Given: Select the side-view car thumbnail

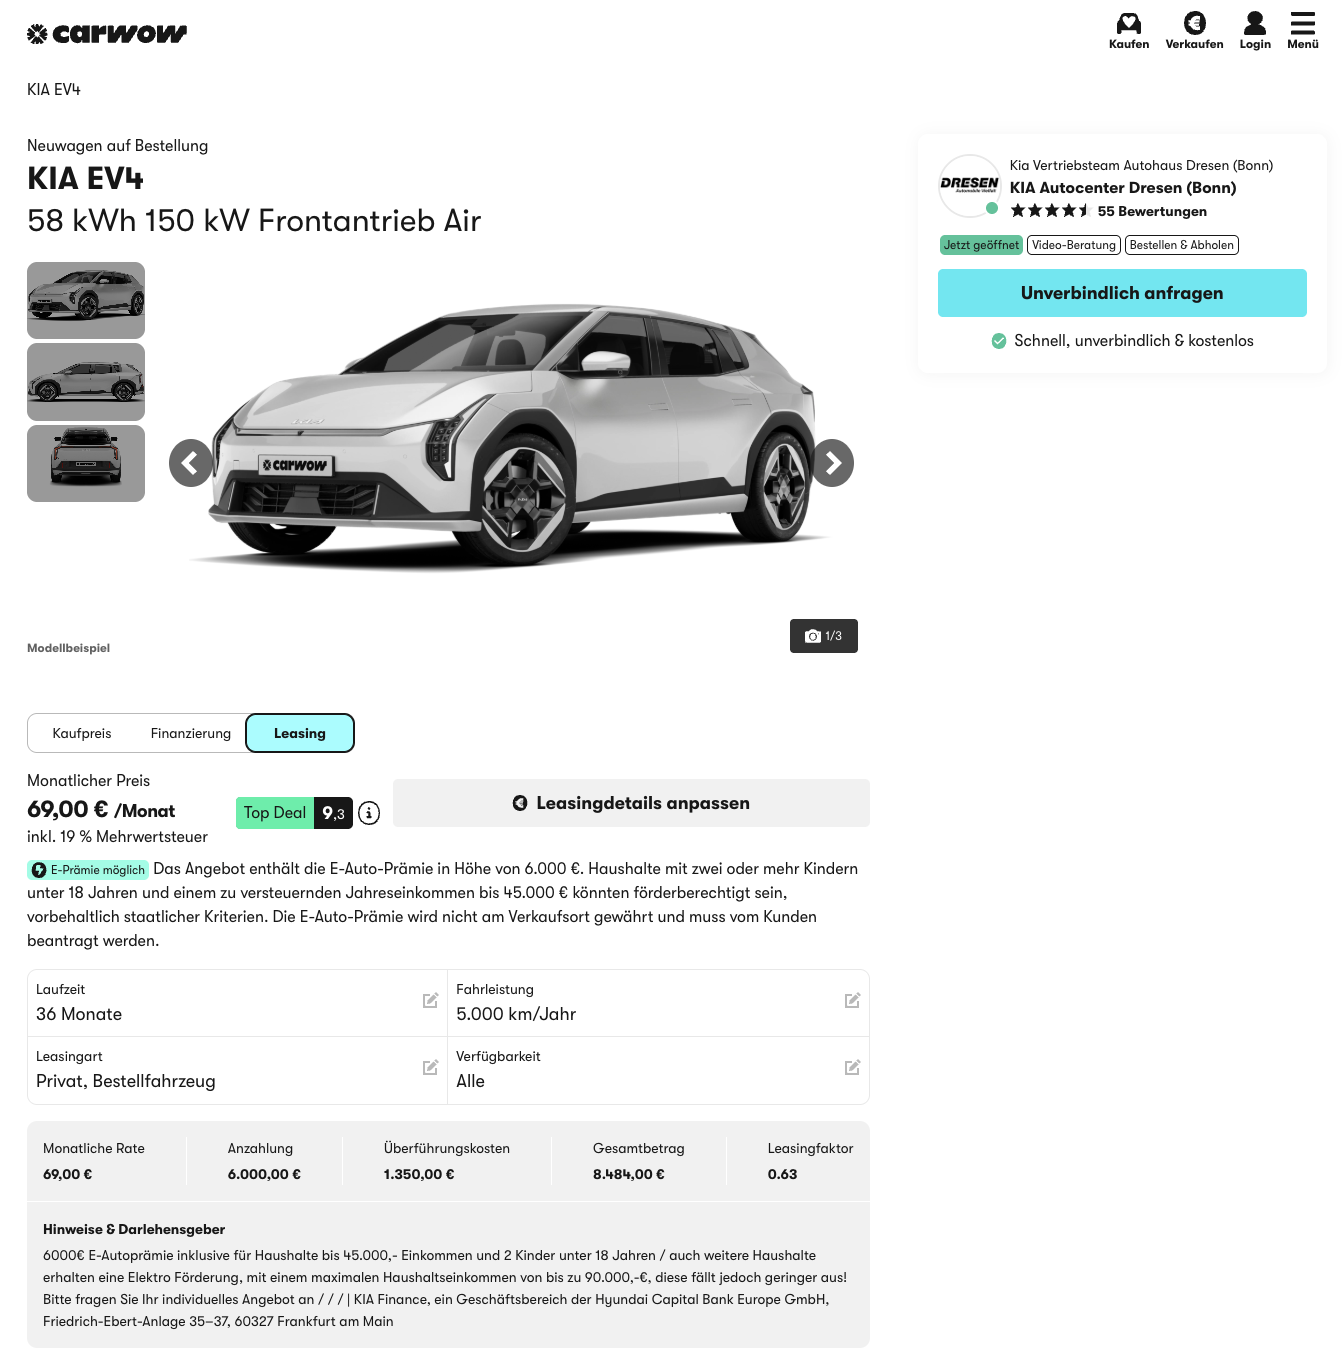Looking at the screenshot, I should pyautogui.click(x=86, y=382).
